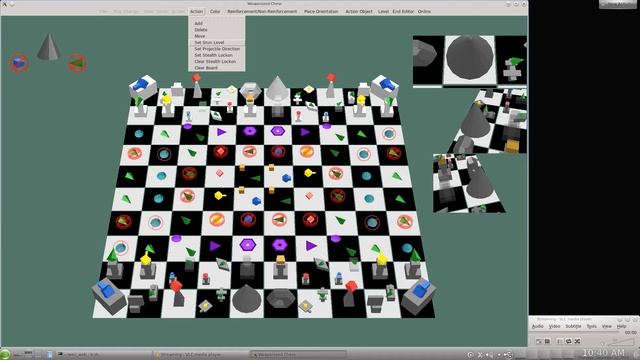This screenshot has height=360, width=640.
Task: Open the Action menu
Action: 196,11
